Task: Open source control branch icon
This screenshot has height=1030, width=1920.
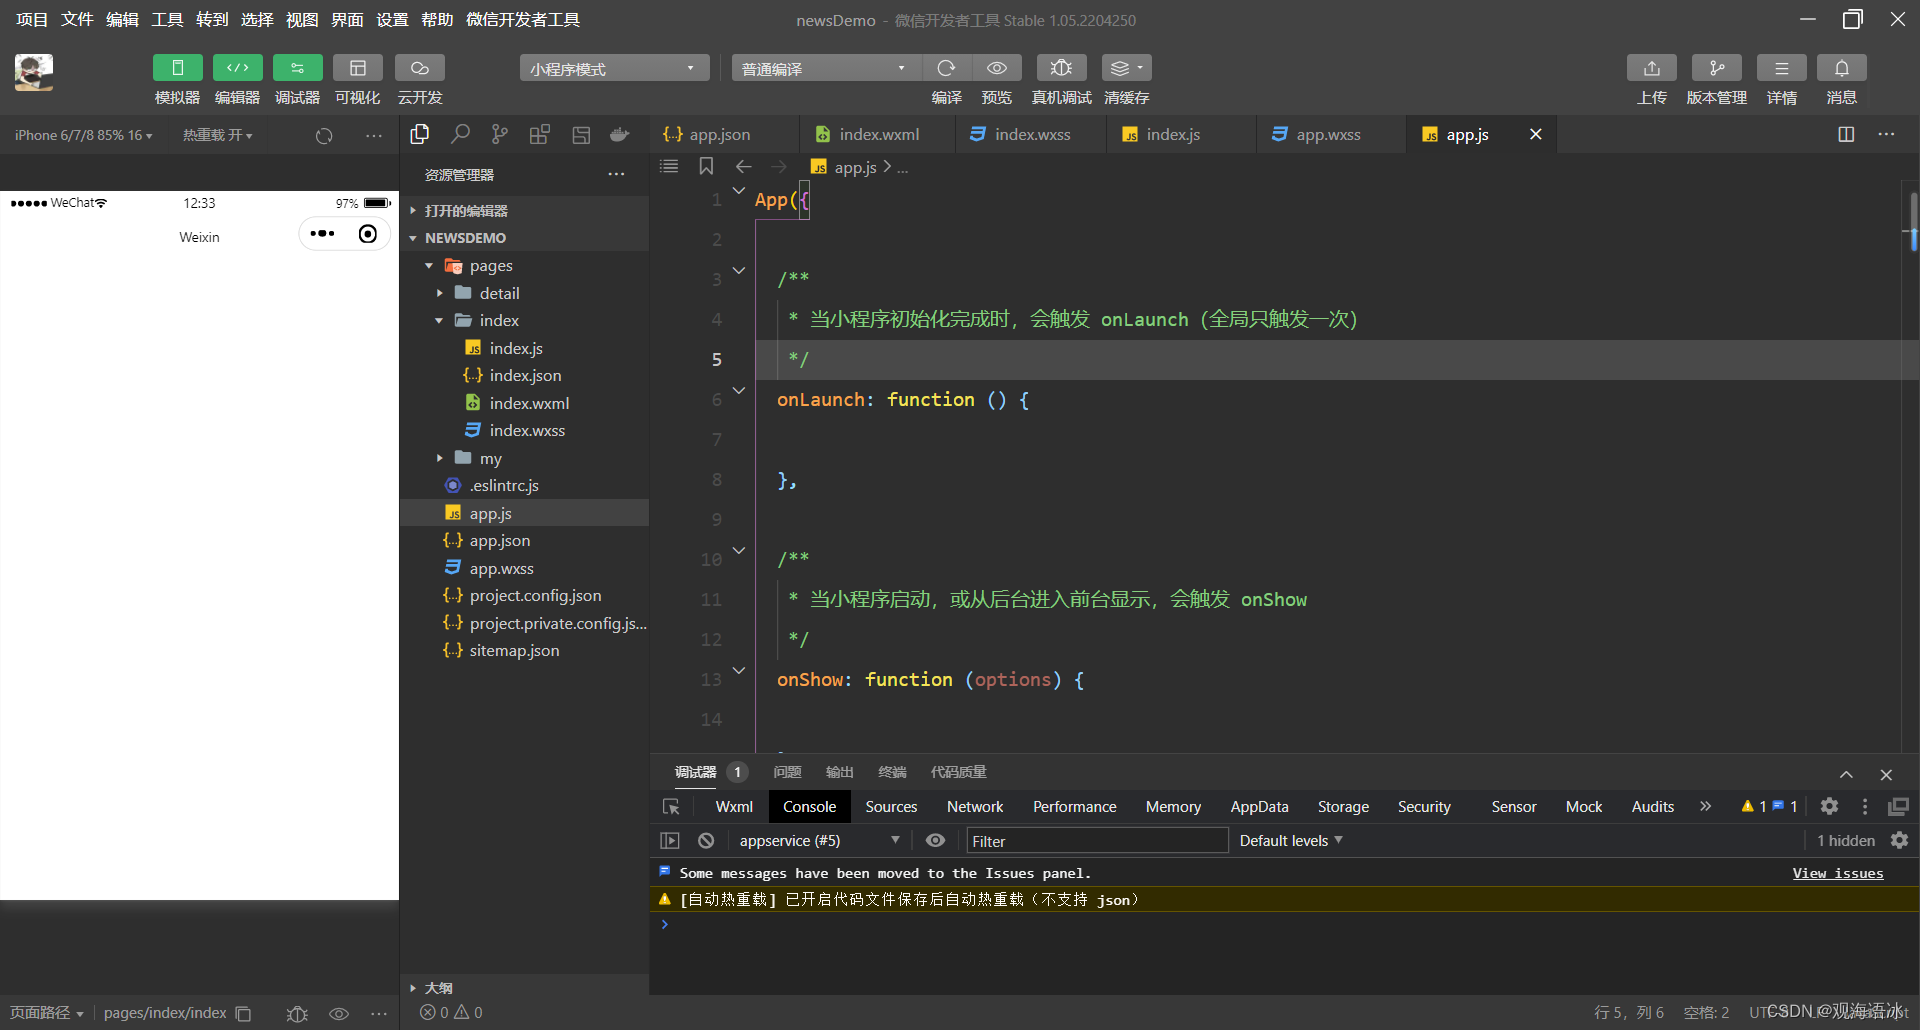Action: [x=500, y=134]
